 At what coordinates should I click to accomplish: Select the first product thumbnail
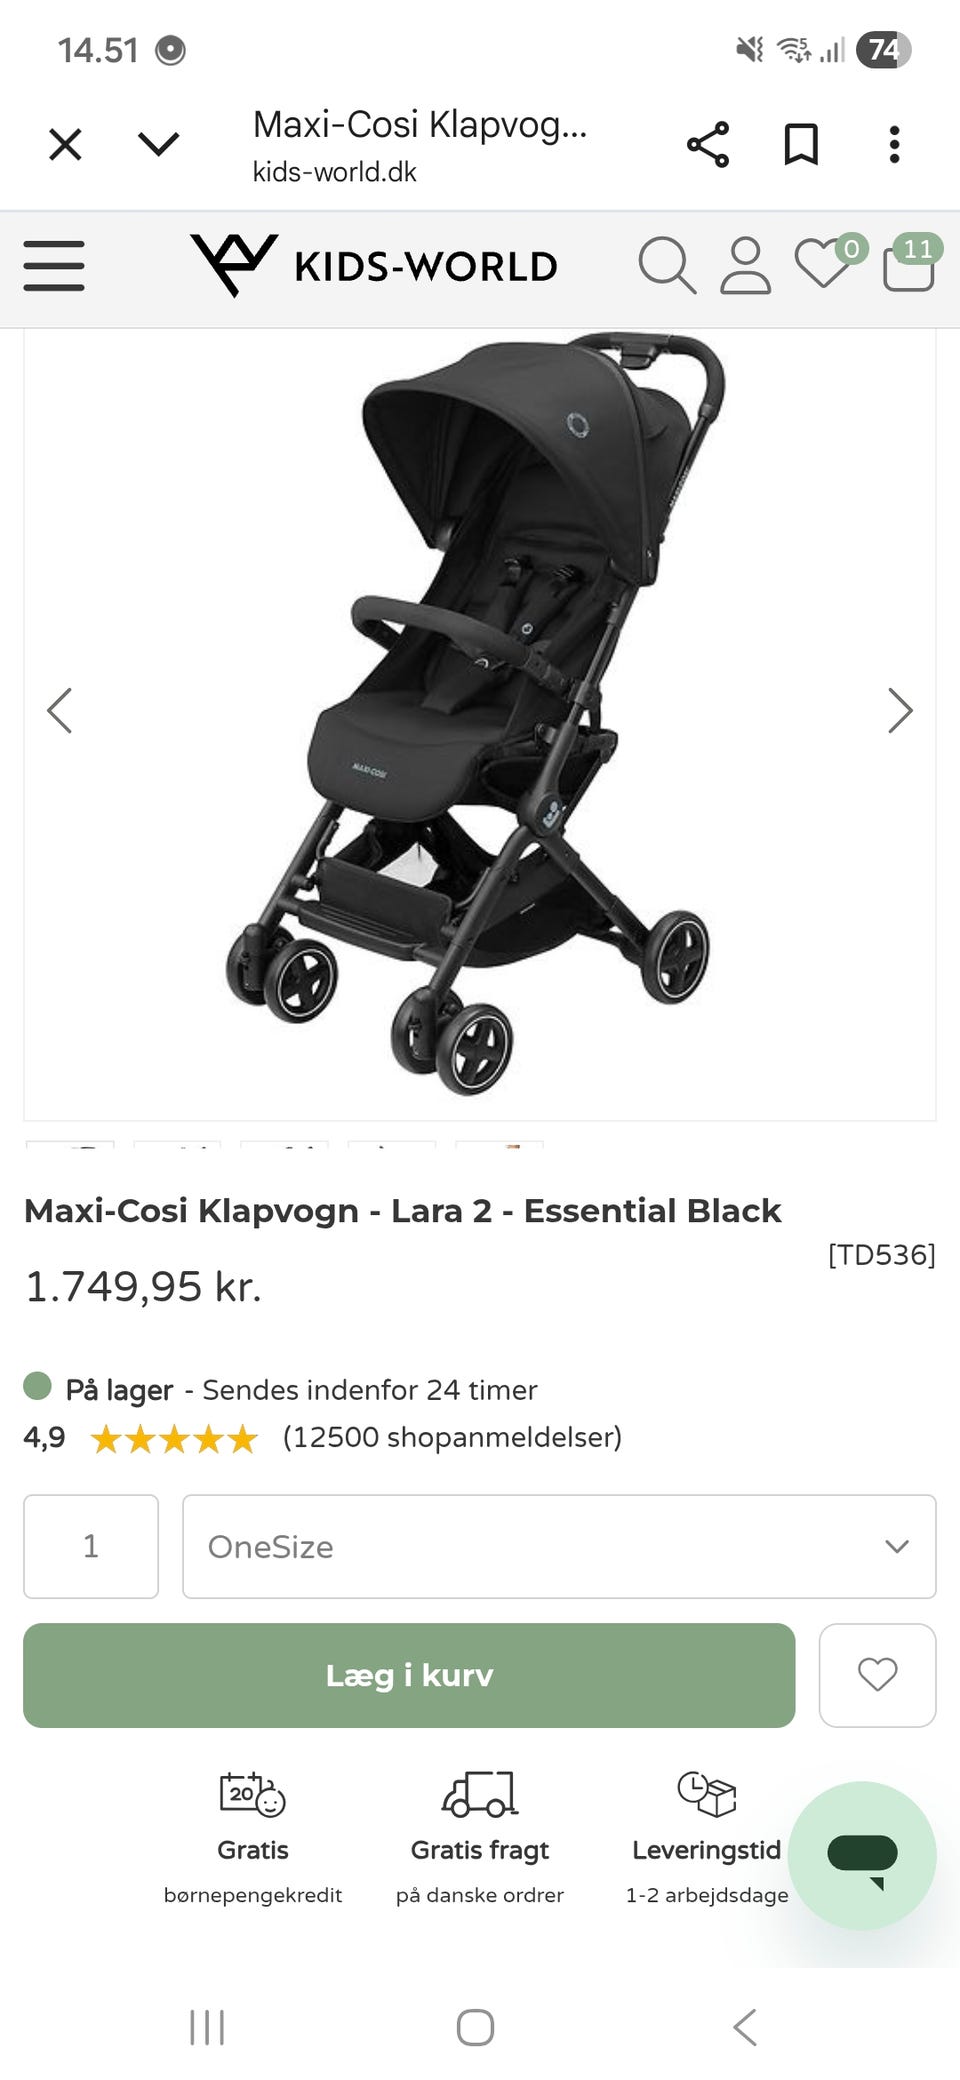[70, 1144]
